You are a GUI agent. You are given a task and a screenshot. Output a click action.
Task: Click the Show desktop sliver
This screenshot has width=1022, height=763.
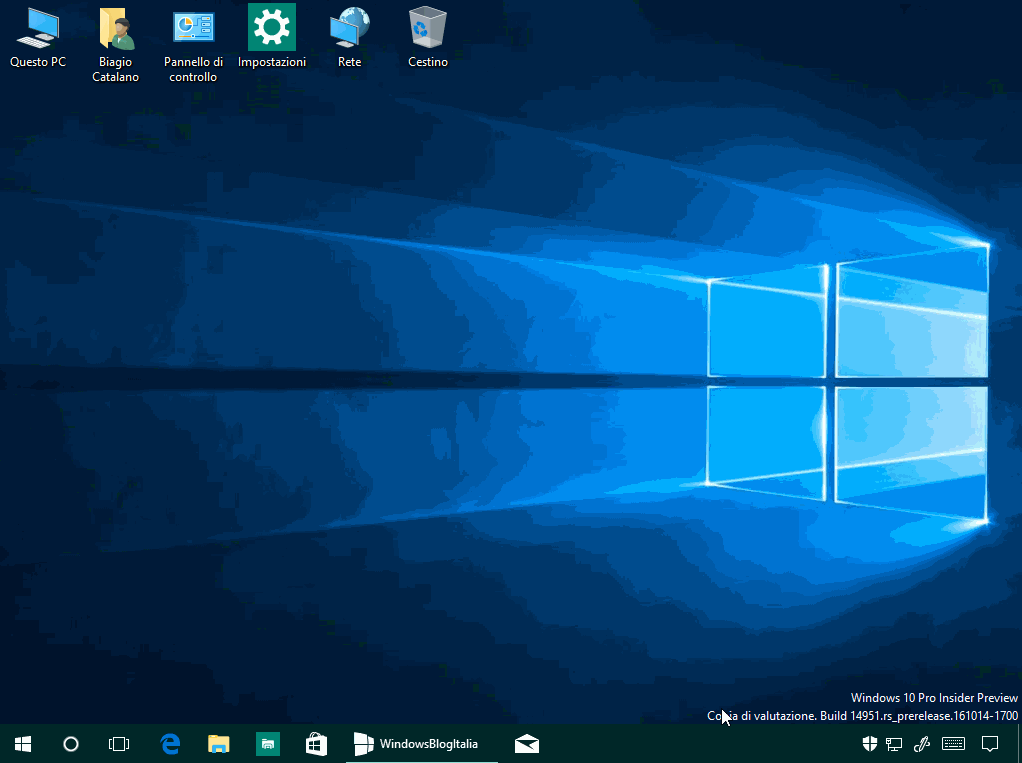1019,743
